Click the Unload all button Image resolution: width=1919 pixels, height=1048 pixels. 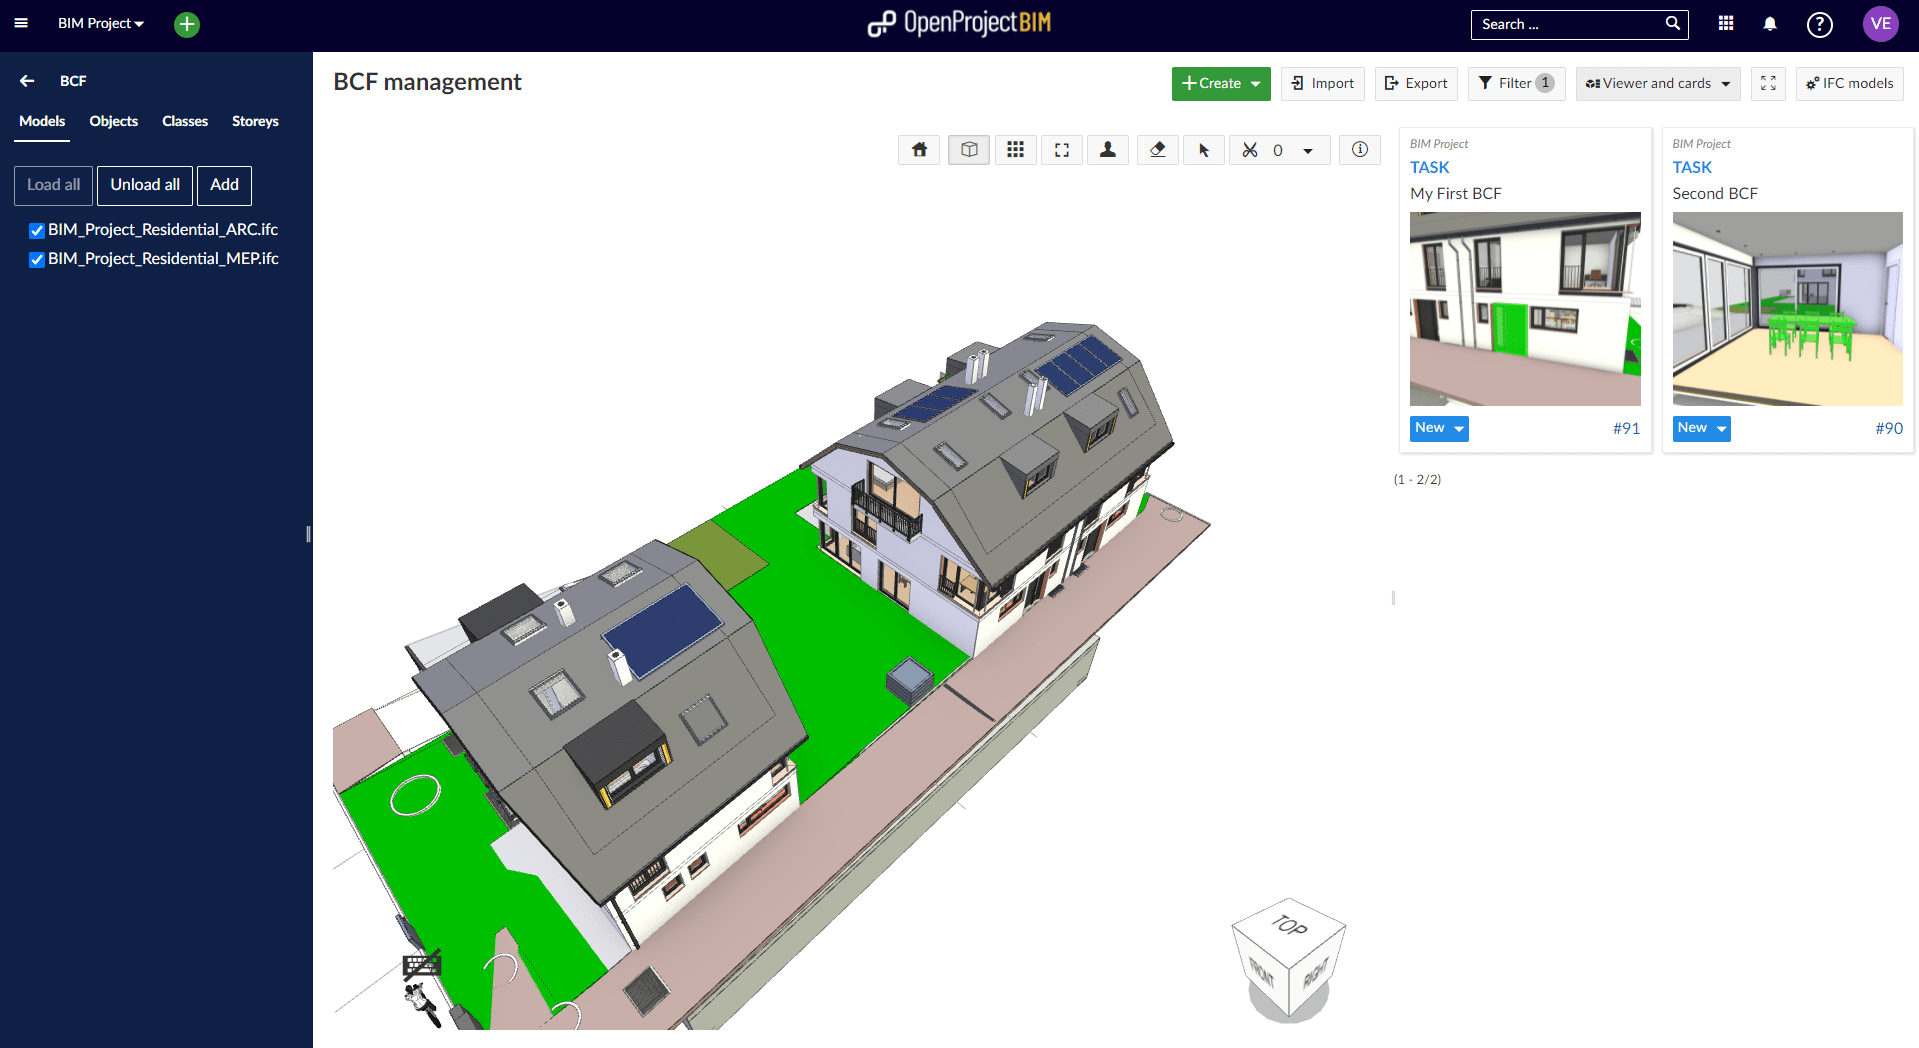[145, 185]
